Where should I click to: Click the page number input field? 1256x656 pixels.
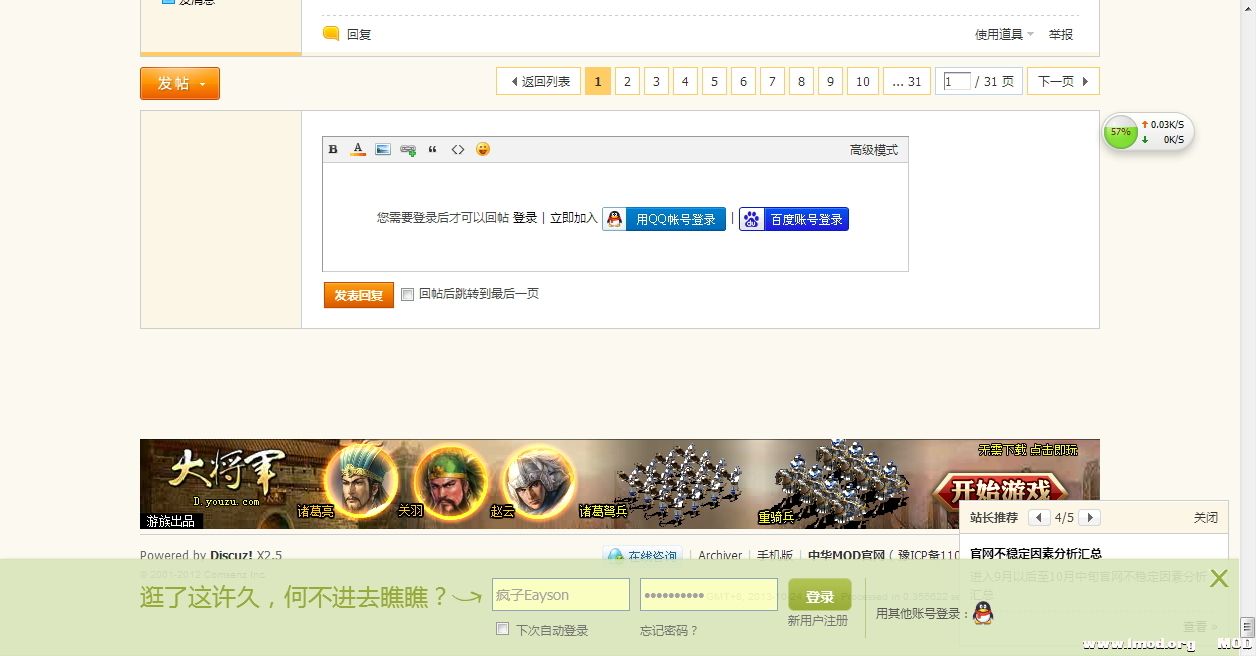click(955, 81)
